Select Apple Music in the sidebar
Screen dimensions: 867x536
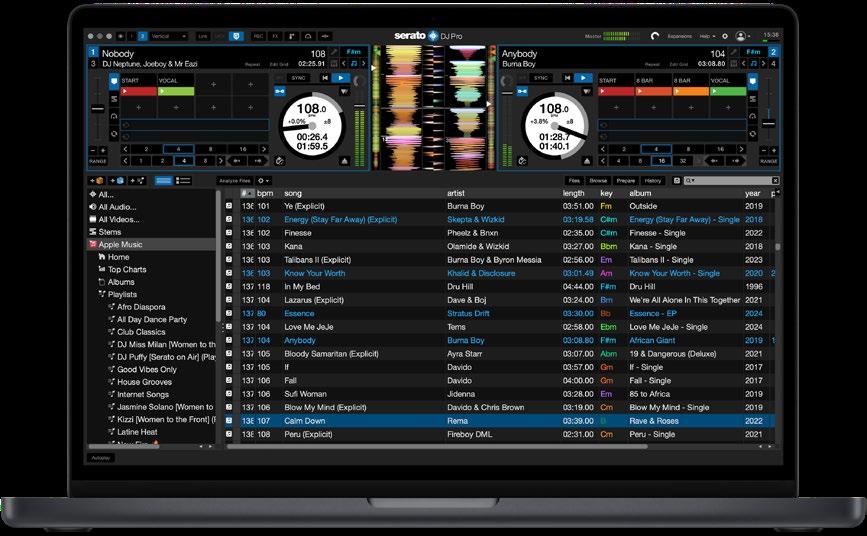(x=152, y=244)
